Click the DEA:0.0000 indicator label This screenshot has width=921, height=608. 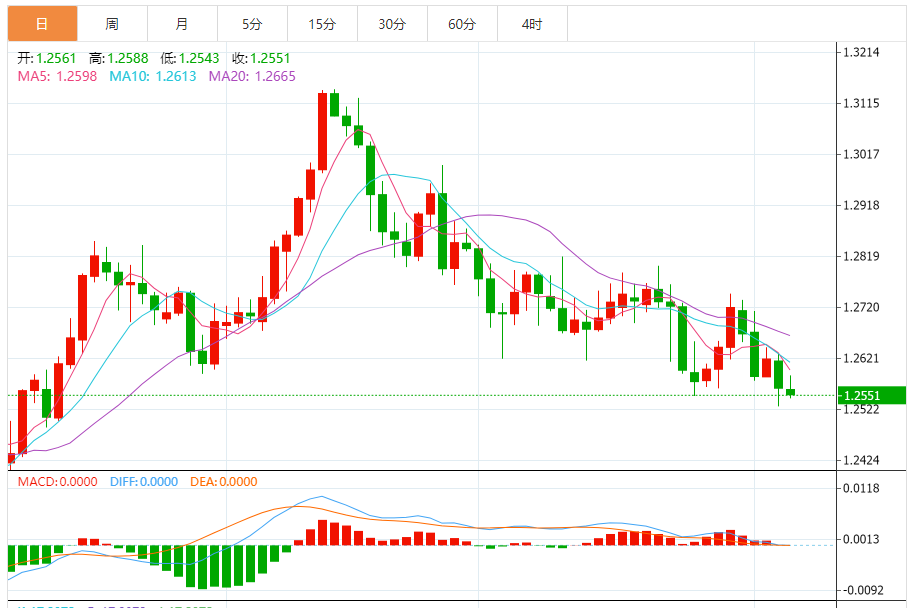coord(224,482)
